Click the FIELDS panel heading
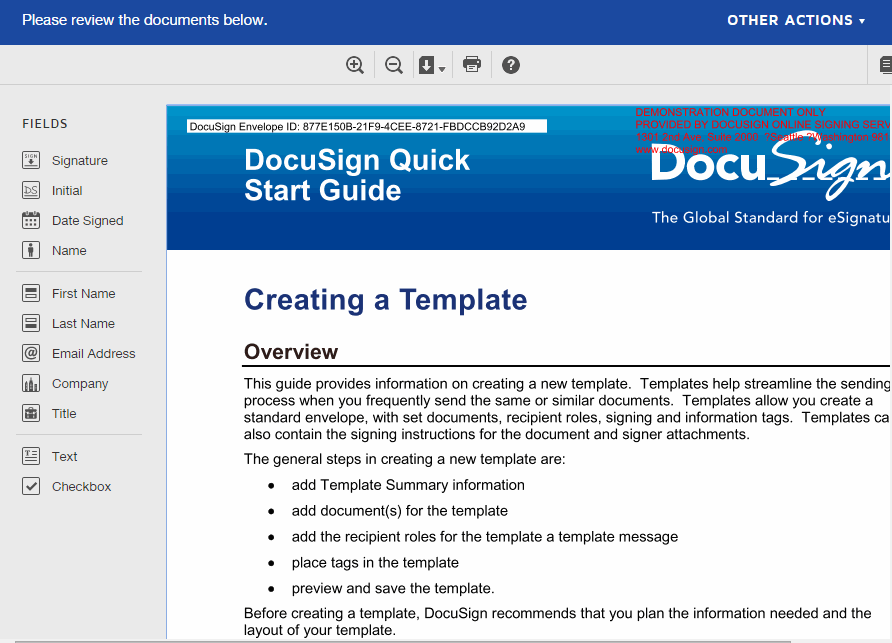This screenshot has width=892, height=643. pyautogui.click(x=45, y=123)
